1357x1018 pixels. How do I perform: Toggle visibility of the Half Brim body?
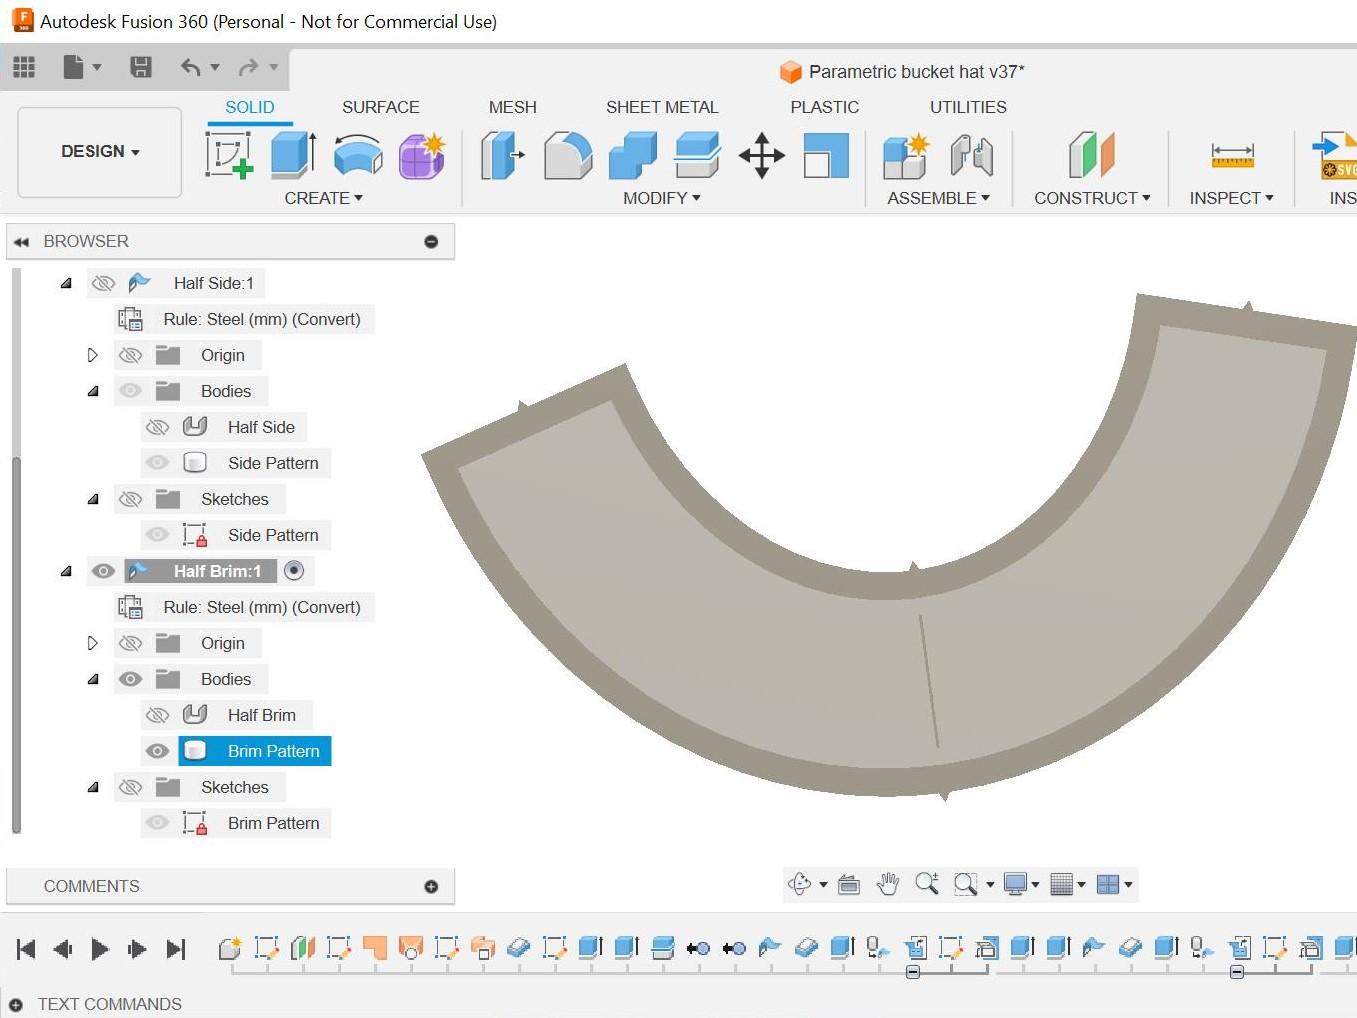(157, 714)
